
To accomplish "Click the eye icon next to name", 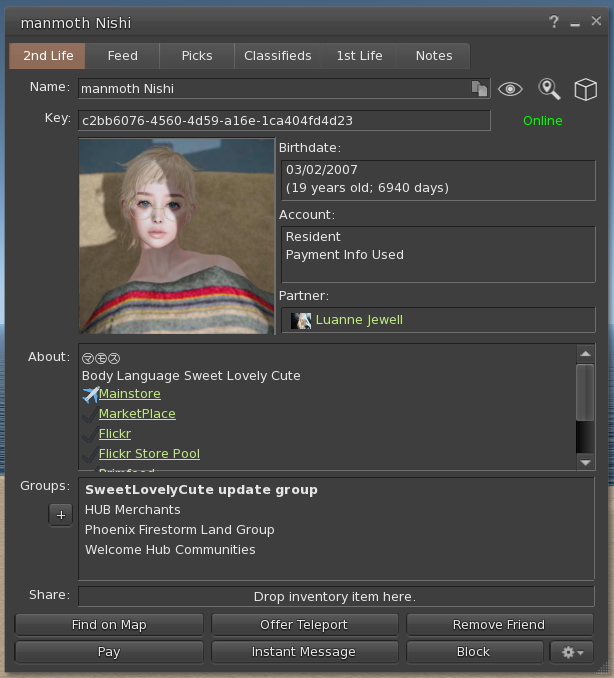I will [x=510, y=89].
